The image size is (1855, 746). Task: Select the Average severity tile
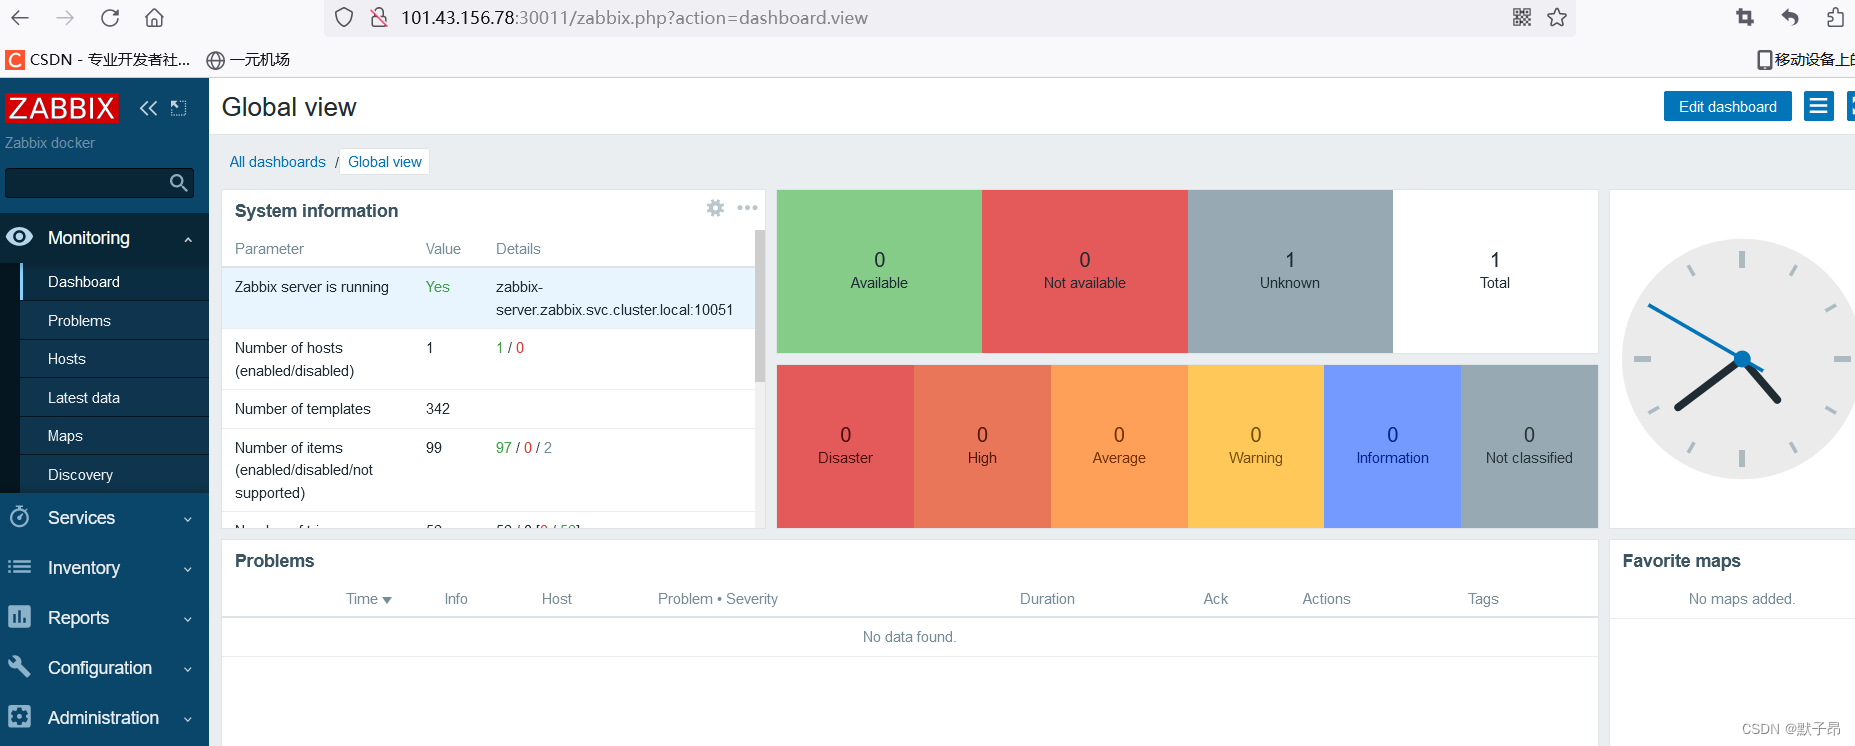[1119, 446]
